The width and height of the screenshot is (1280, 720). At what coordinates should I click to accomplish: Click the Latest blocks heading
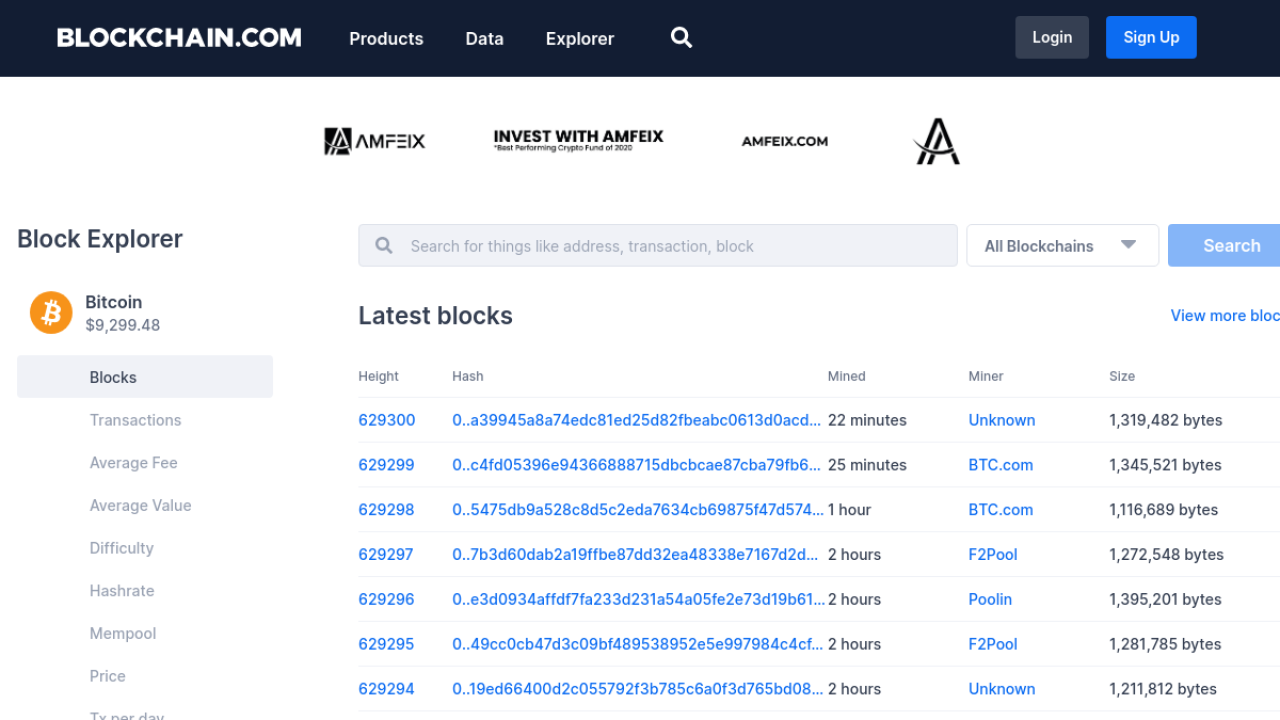tap(436, 316)
